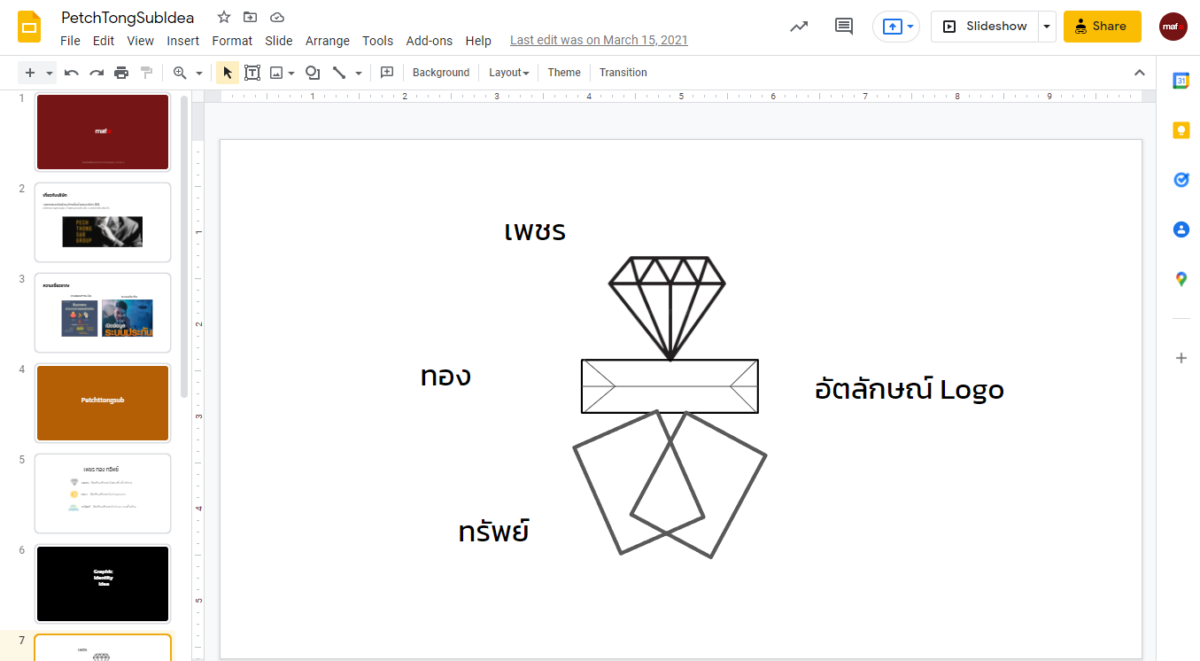Click Undo in the toolbar
The width and height of the screenshot is (1200, 661).
tap(70, 72)
